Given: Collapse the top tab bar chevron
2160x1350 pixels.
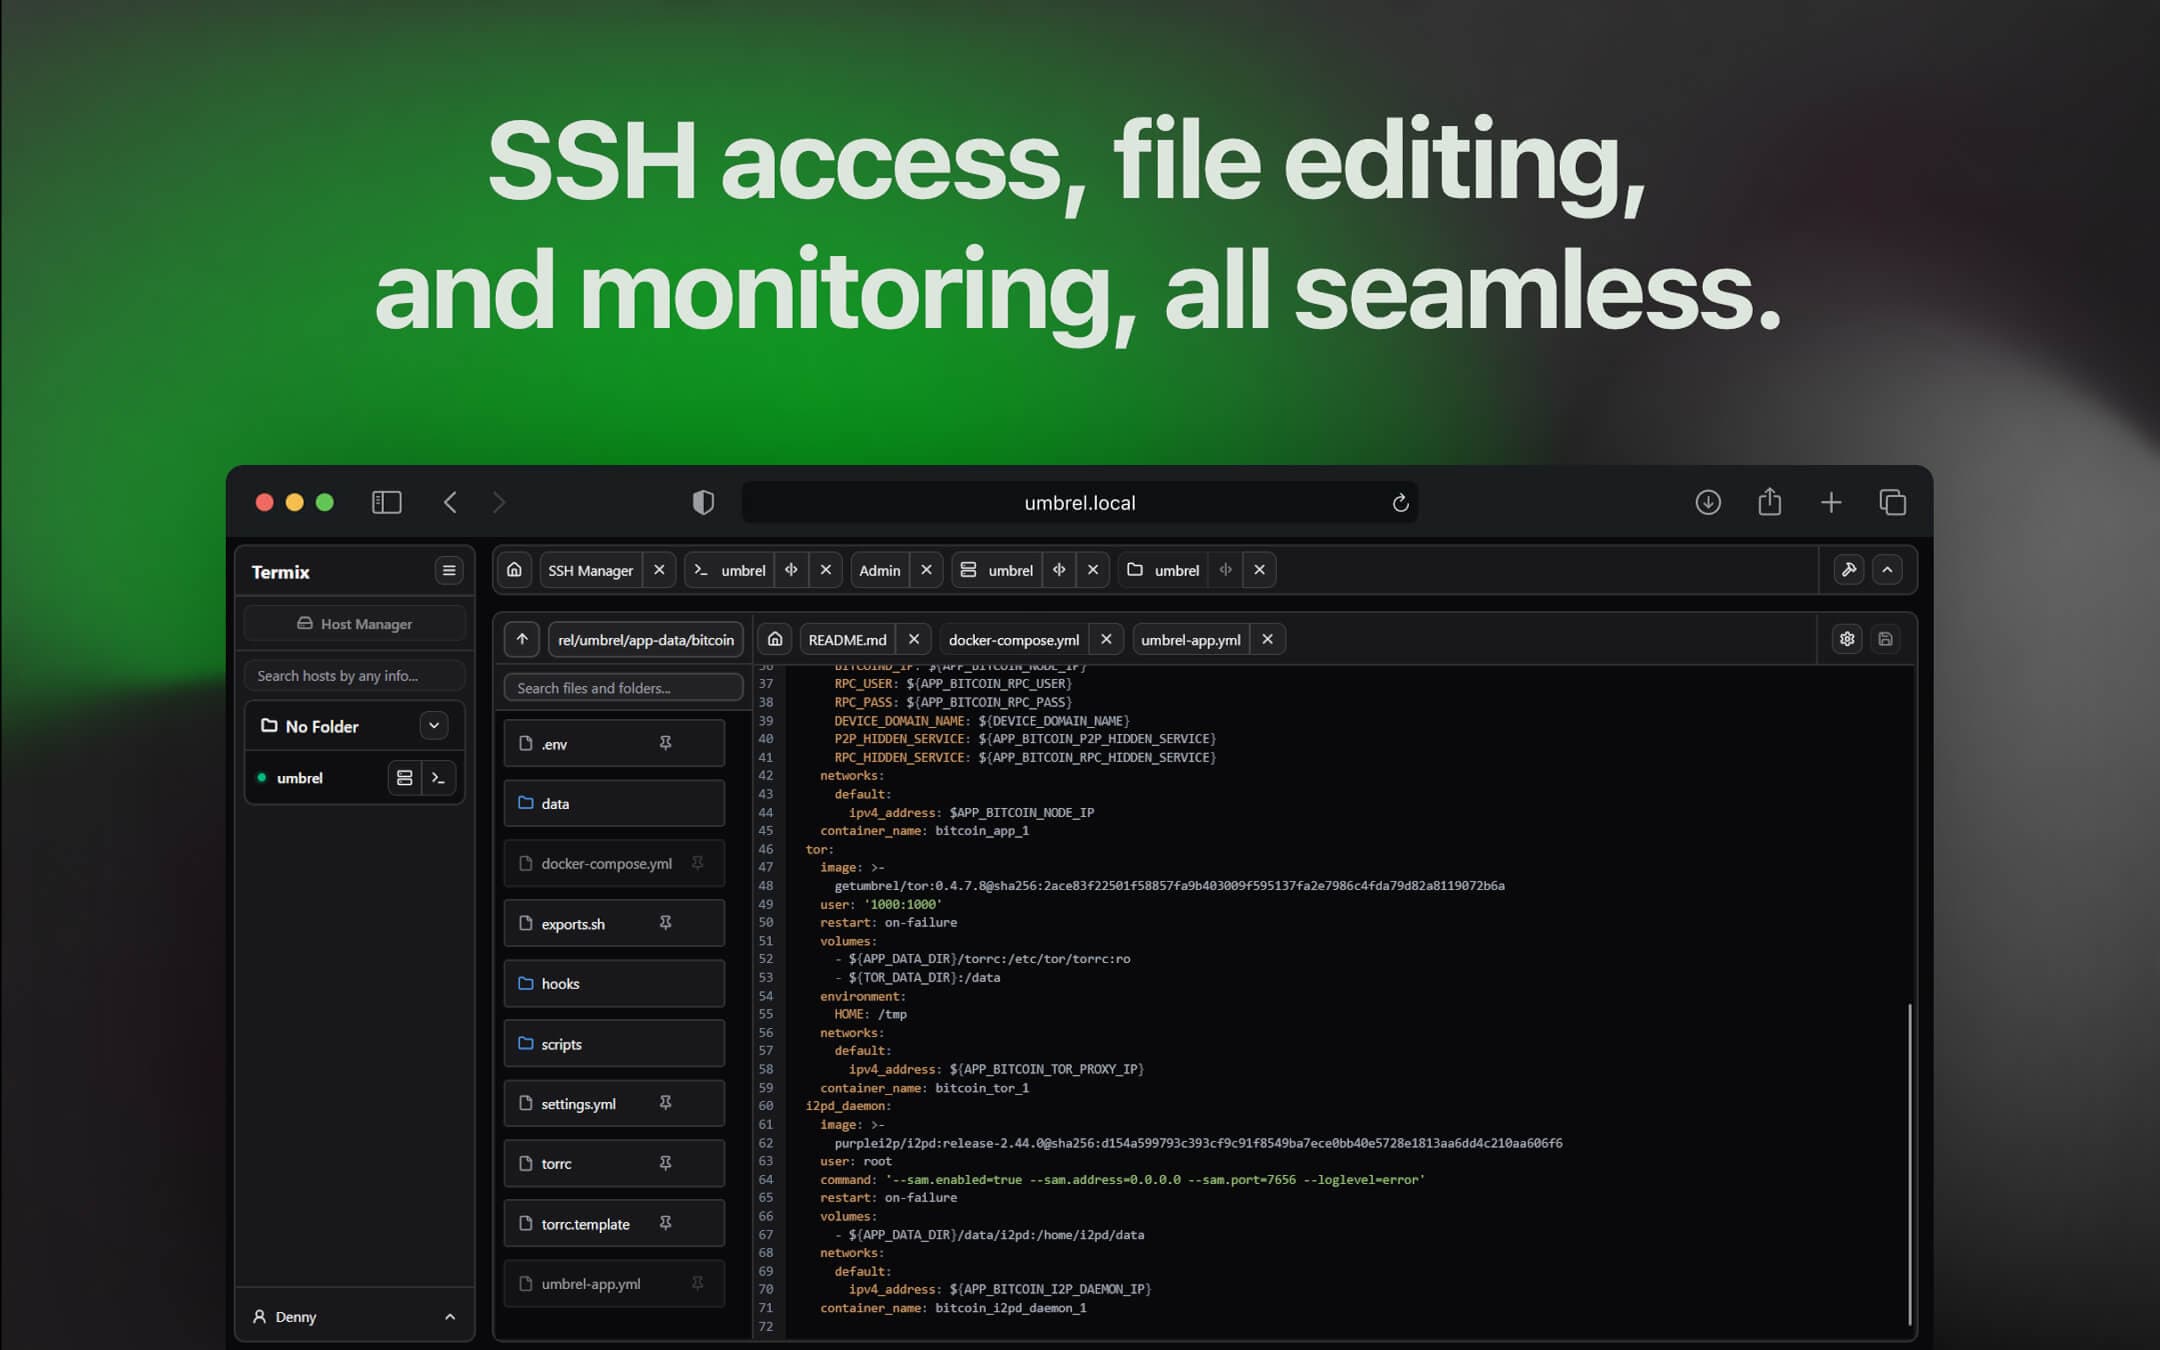Looking at the screenshot, I should [1887, 570].
